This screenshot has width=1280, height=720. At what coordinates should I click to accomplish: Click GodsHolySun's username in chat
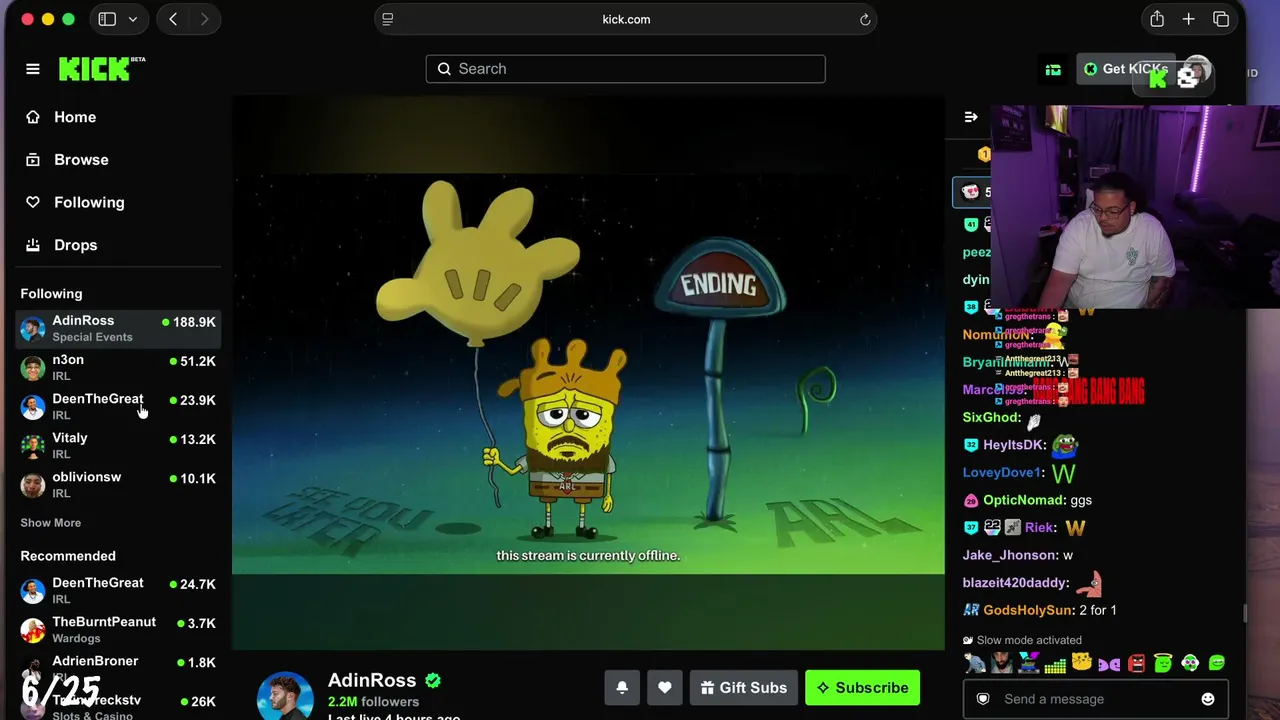click(x=1028, y=610)
